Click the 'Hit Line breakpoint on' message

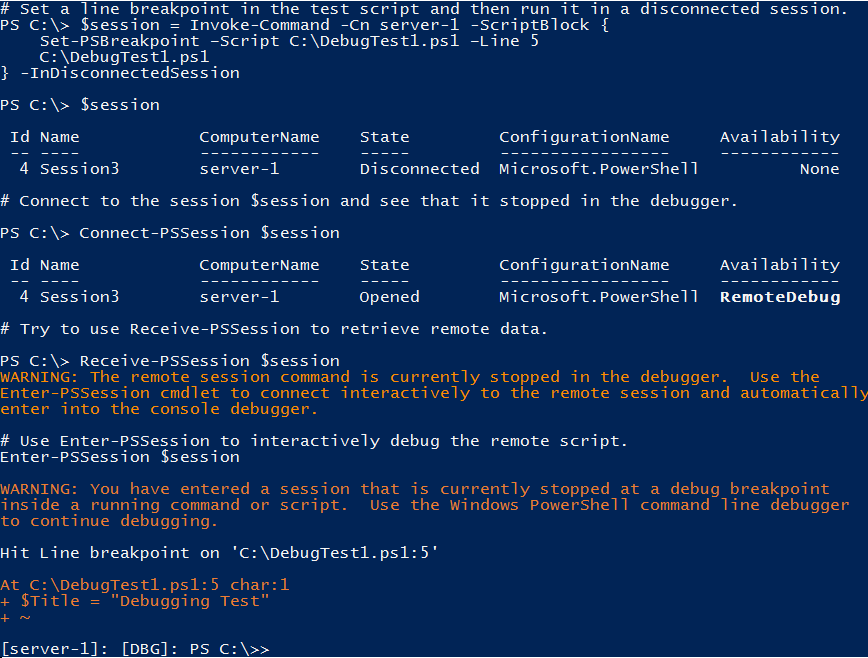coord(219,553)
